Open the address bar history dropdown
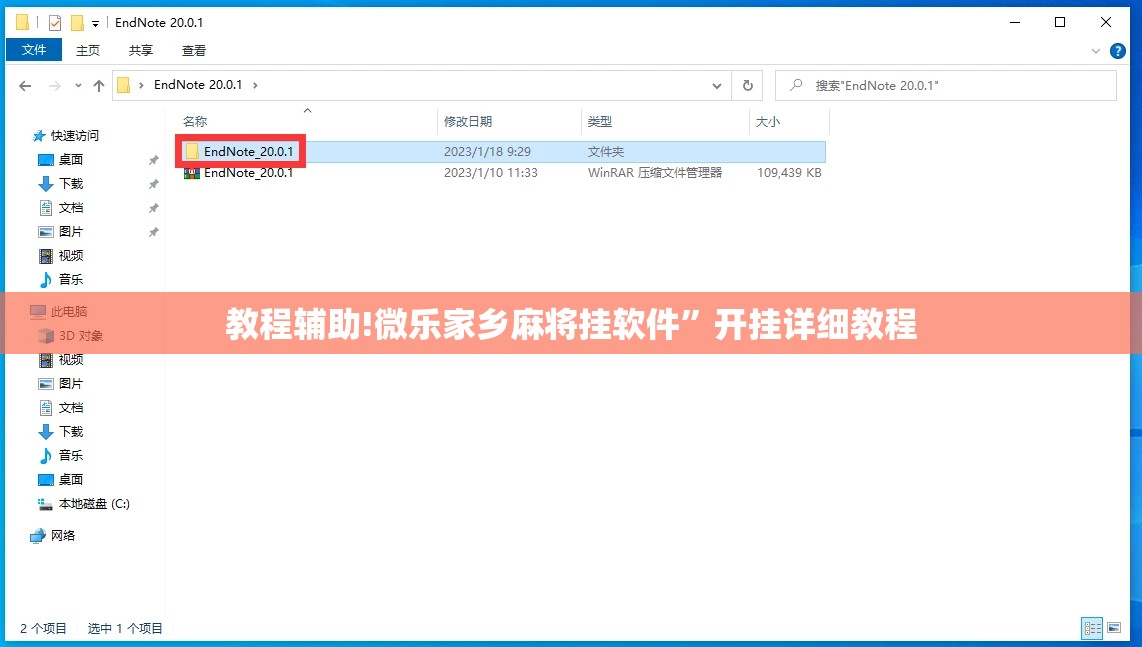The width and height of the screenshot is (1142, 647). pyautogui.click(x=717, y=86)
